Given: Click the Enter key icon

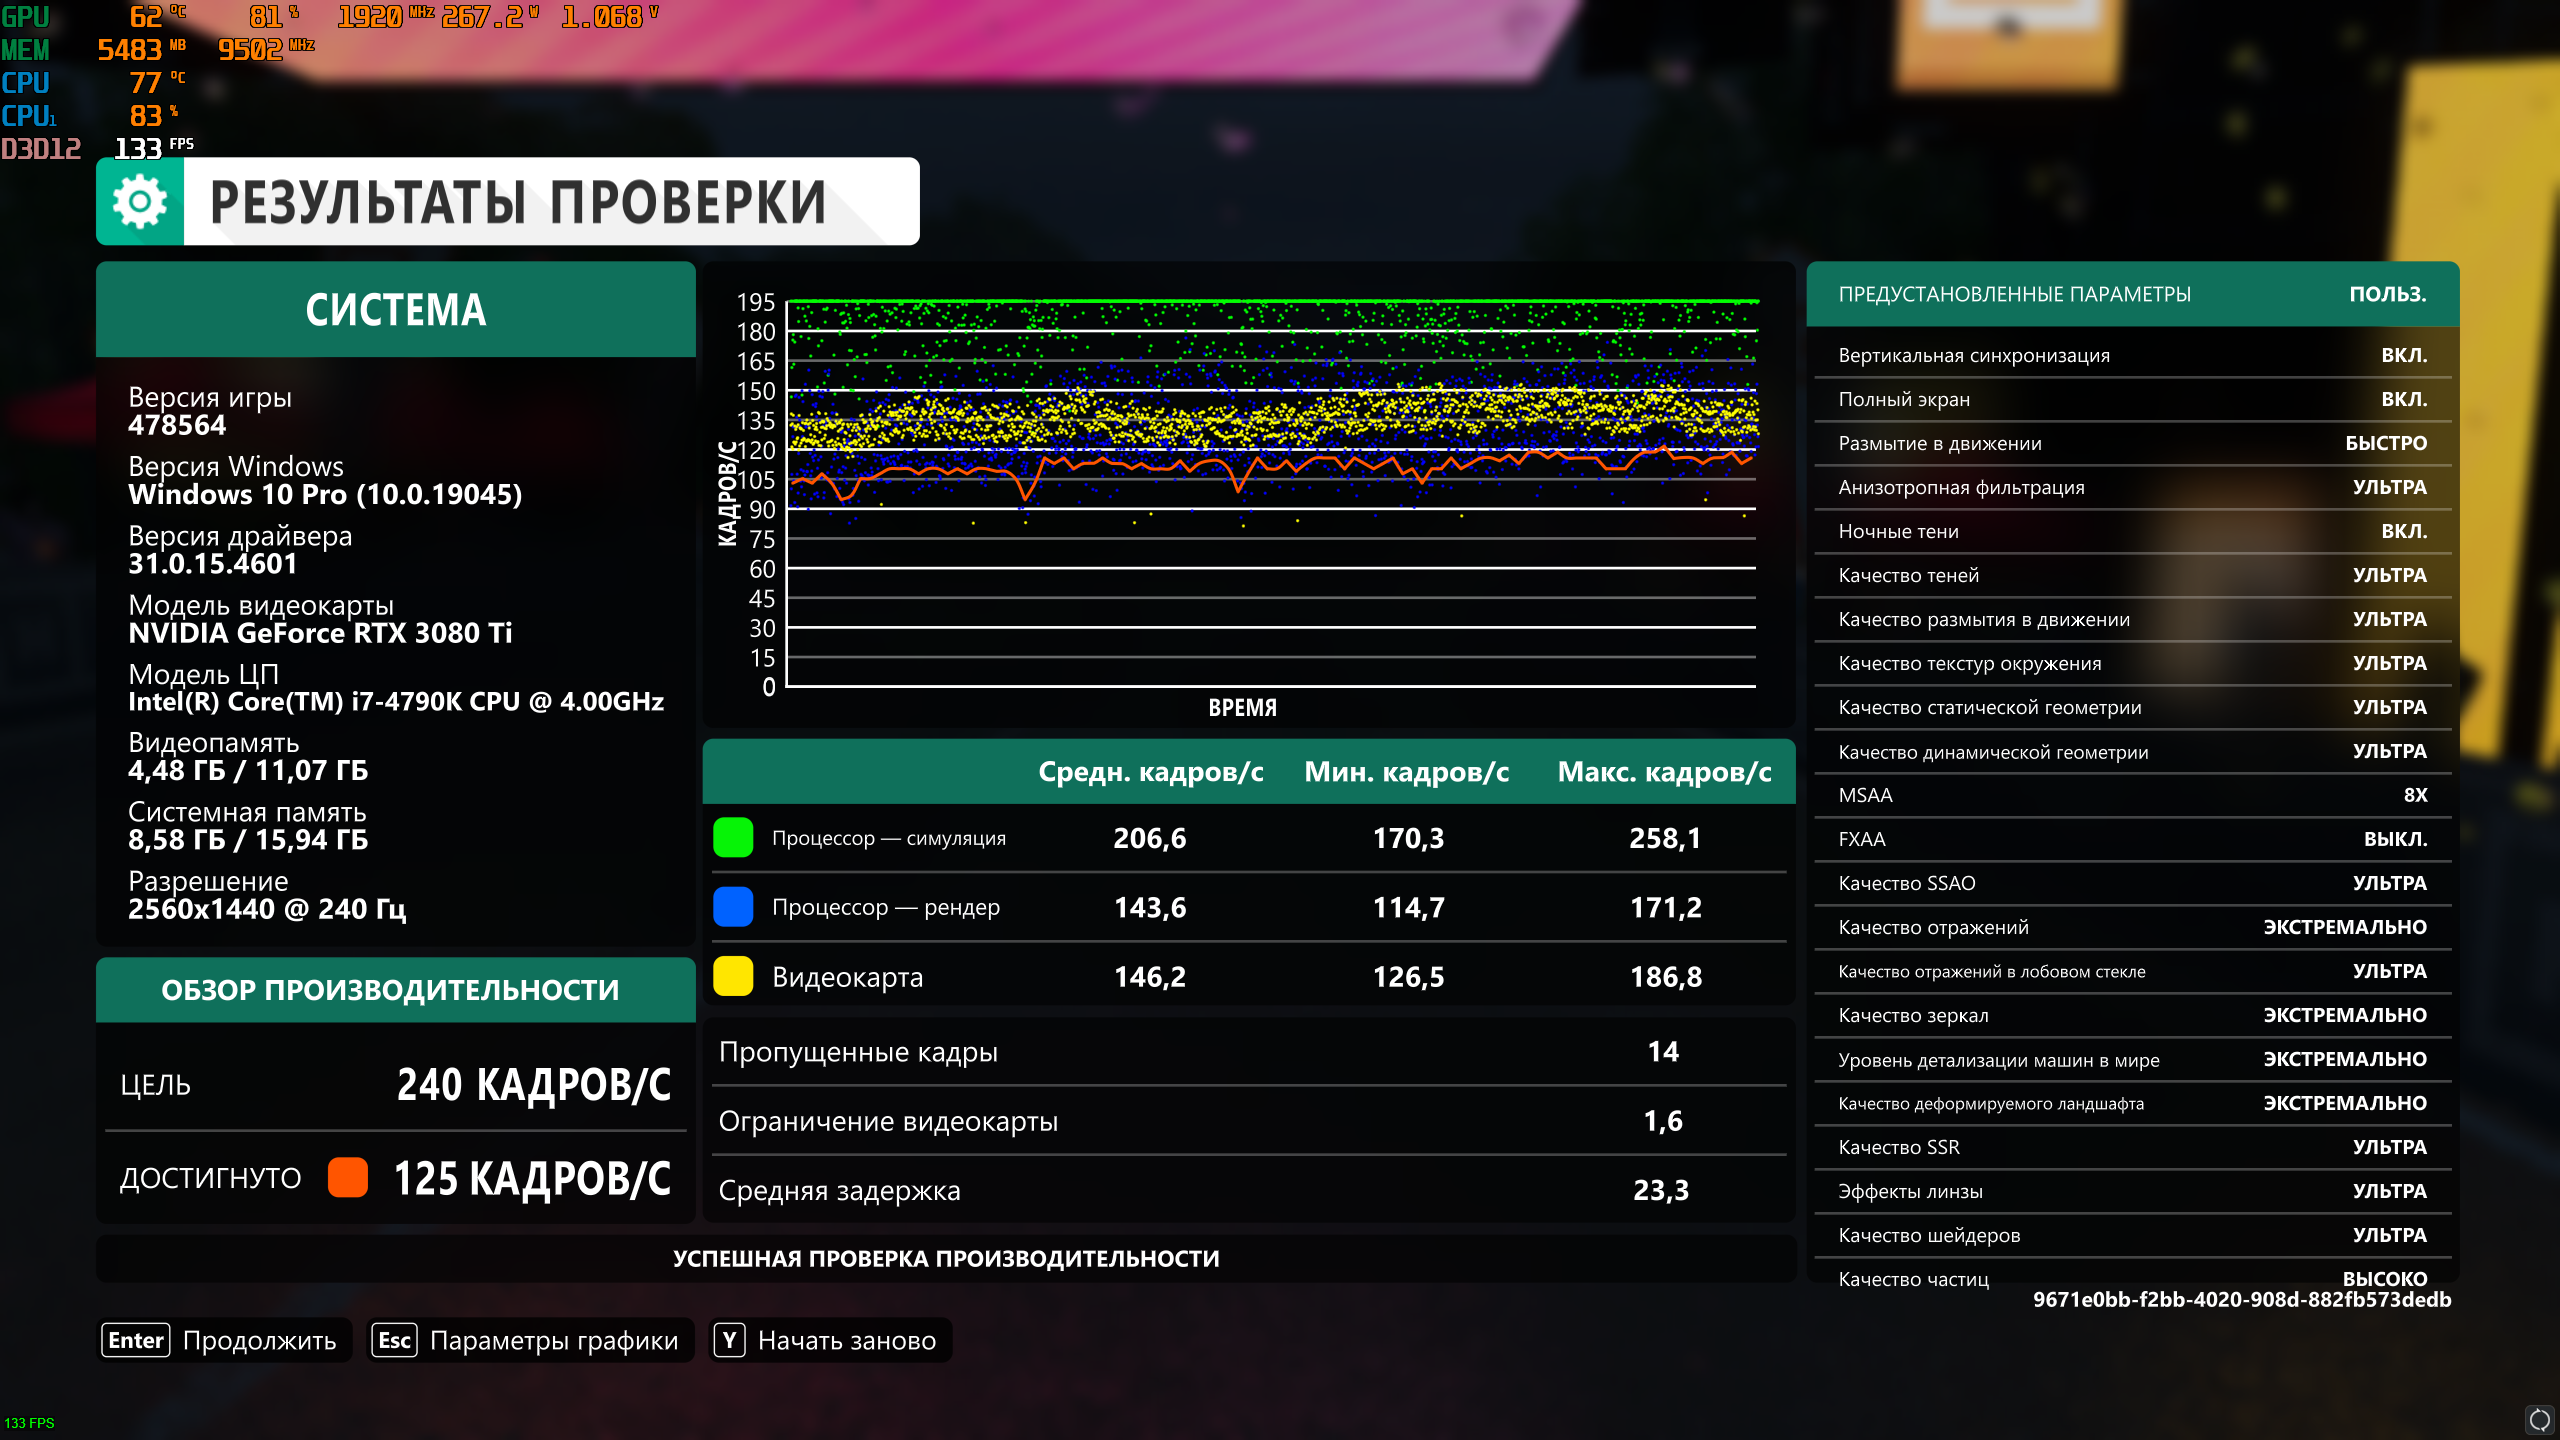Looking at the screenshot, I should point(136,1340).
